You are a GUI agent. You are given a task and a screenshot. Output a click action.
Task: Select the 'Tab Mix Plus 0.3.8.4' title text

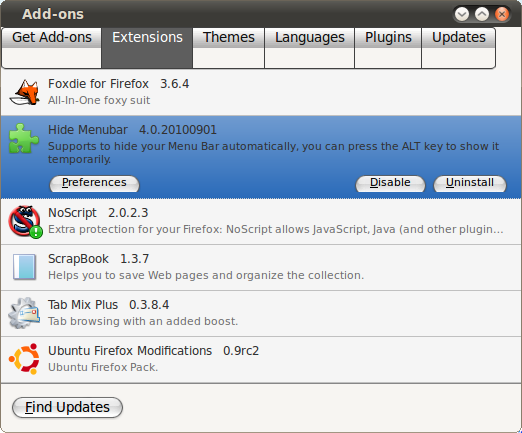(x=108, y=305)
